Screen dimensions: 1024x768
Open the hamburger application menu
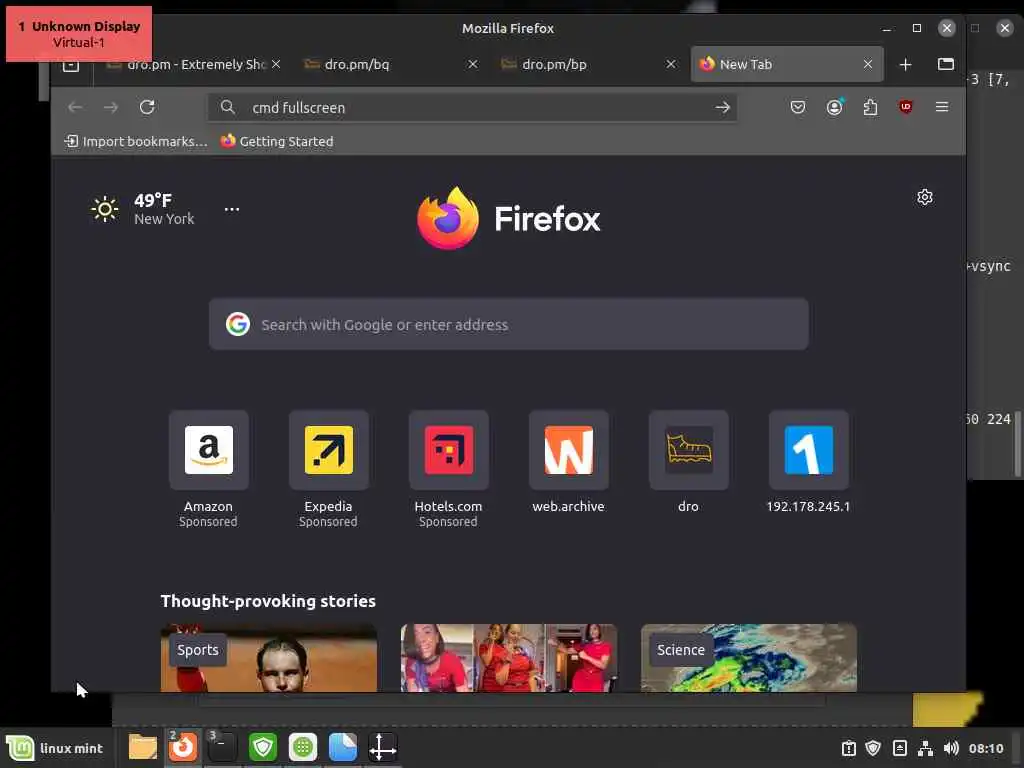click(942, 106)
